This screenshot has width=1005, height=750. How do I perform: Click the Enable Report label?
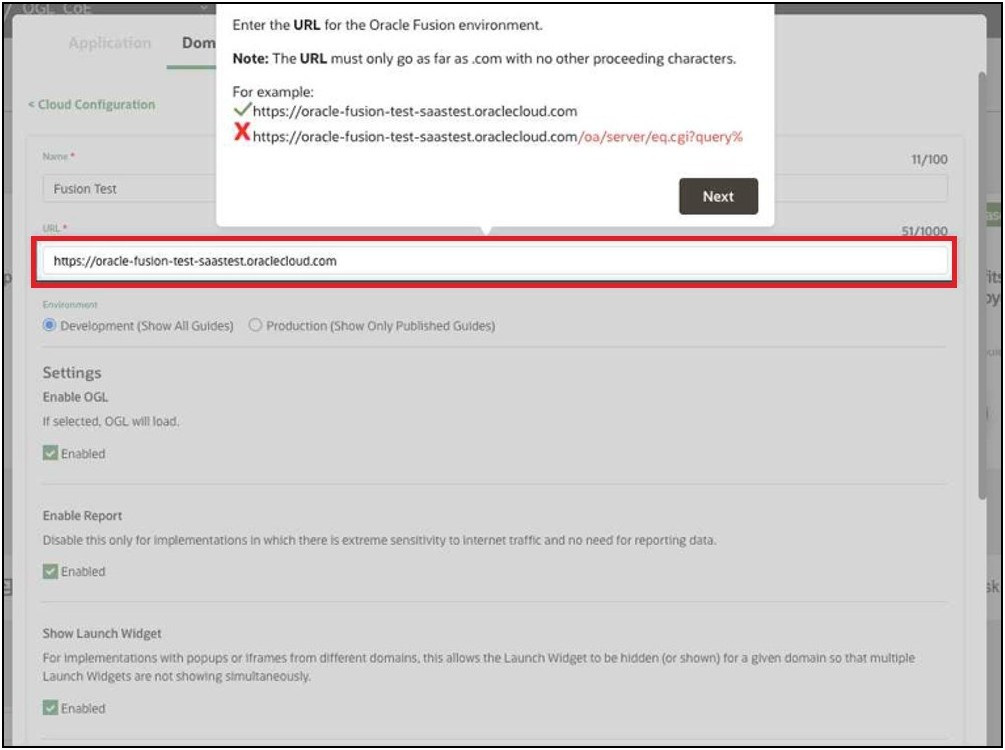(82, 515)
